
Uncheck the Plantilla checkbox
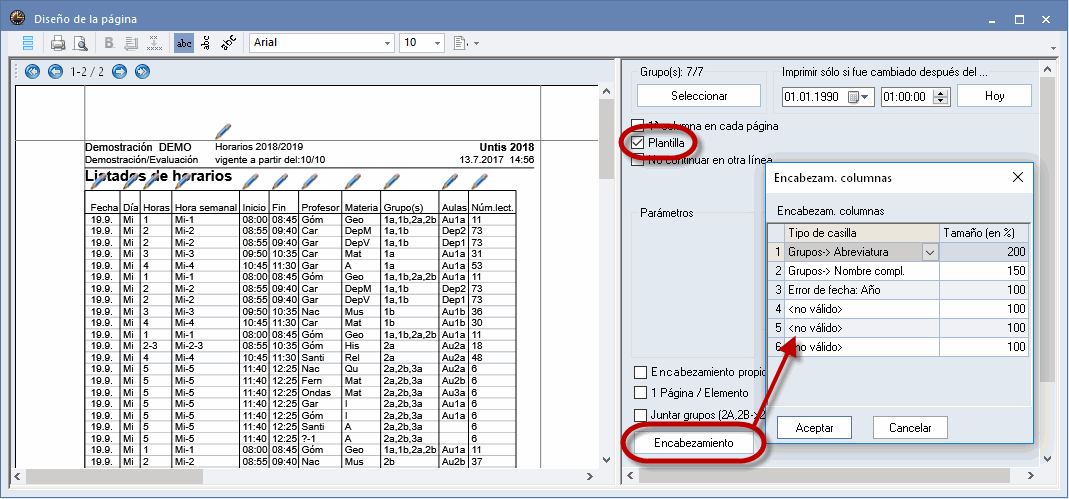pos(637,143)
